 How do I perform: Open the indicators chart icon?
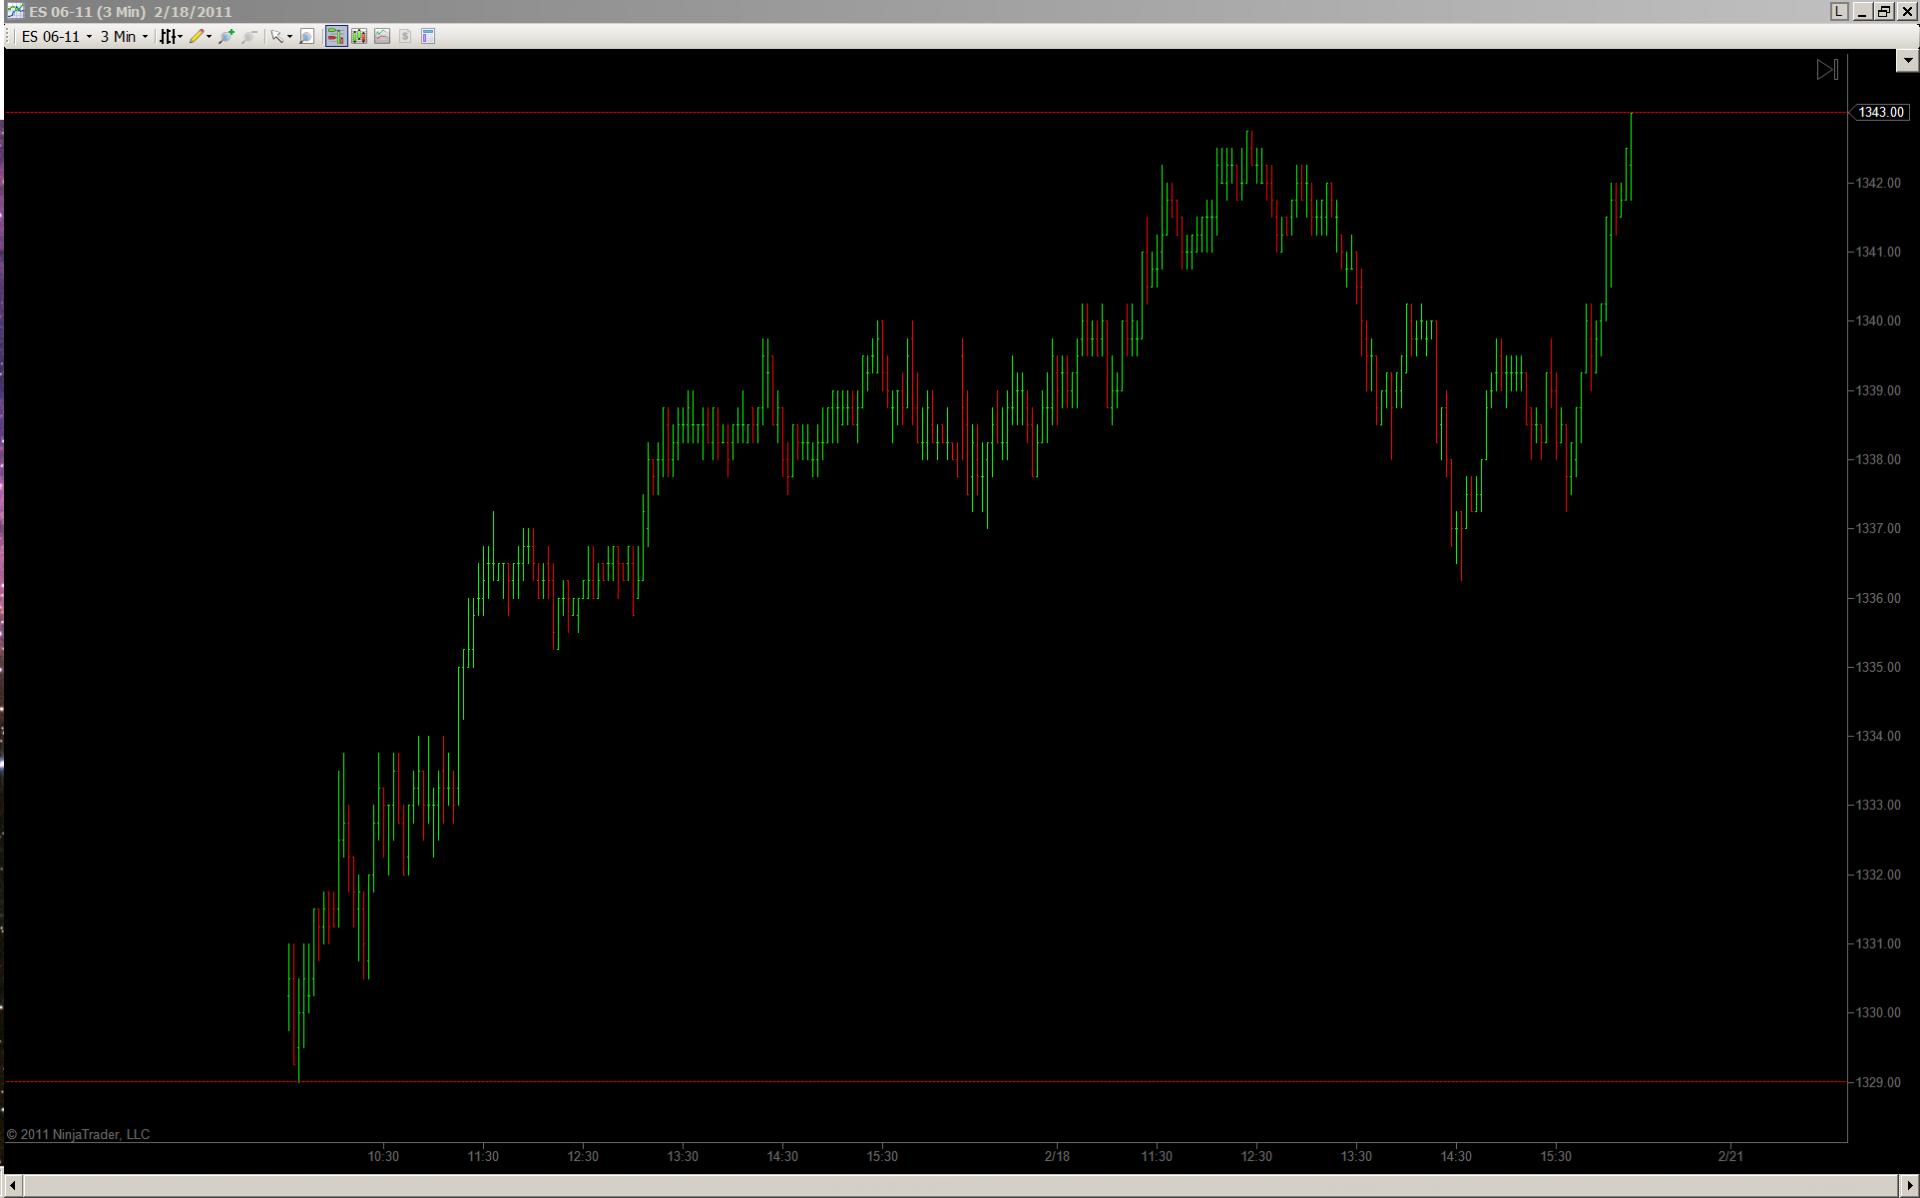(382, 36)
